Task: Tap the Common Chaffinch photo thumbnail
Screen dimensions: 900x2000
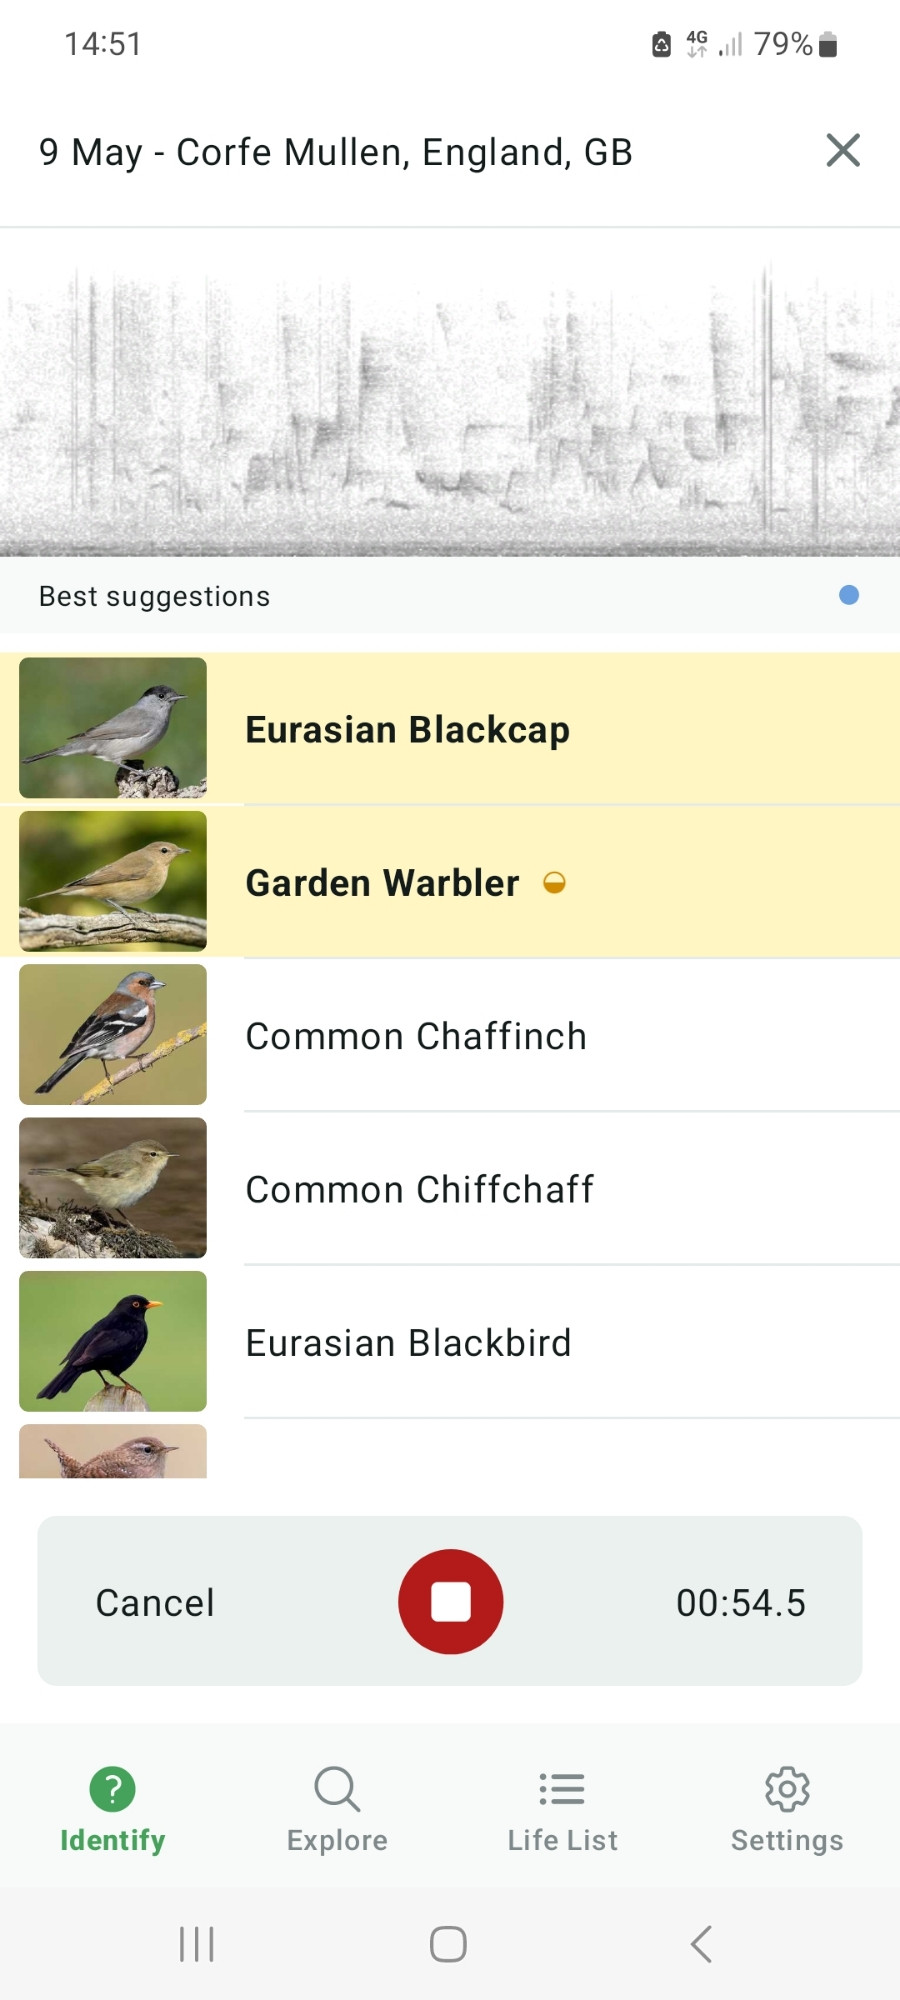Action: click(x=113, y=1035)
